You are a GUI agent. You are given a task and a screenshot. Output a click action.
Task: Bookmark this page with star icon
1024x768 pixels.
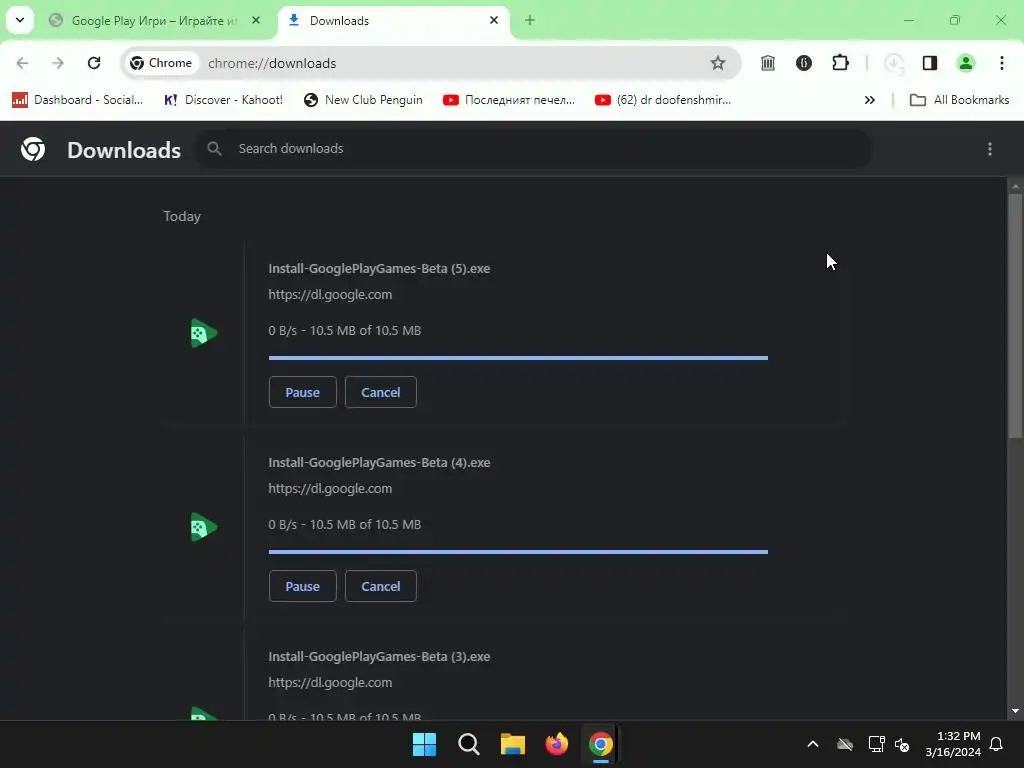click(x=718, y=63)
